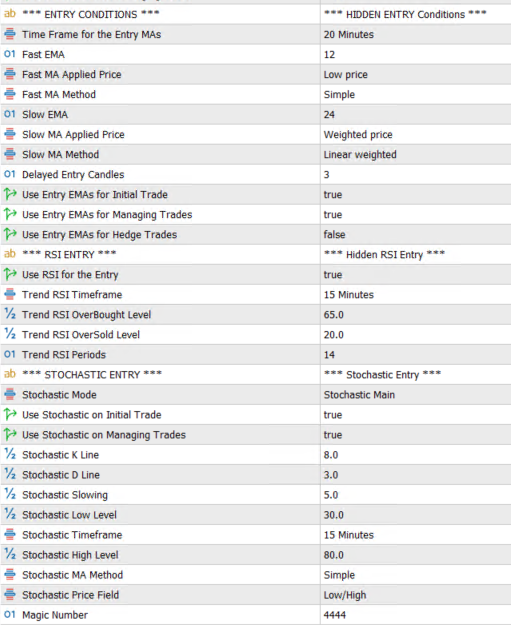
Task: Select the HIDDEN ENTRY Conditions value cell
Action: [x=416, y=14]
